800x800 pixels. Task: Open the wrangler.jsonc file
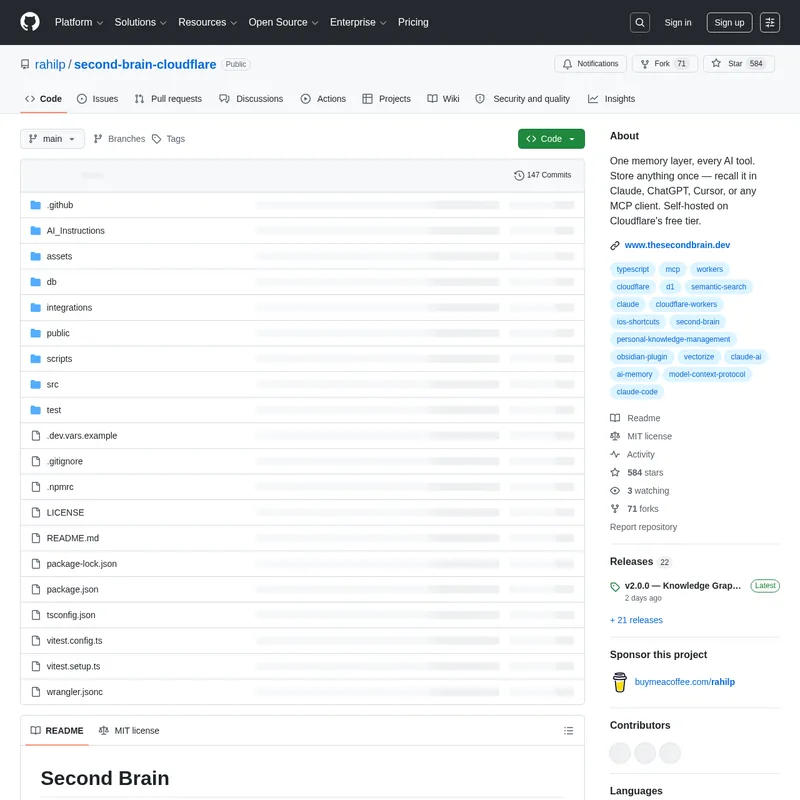(74, 692)
